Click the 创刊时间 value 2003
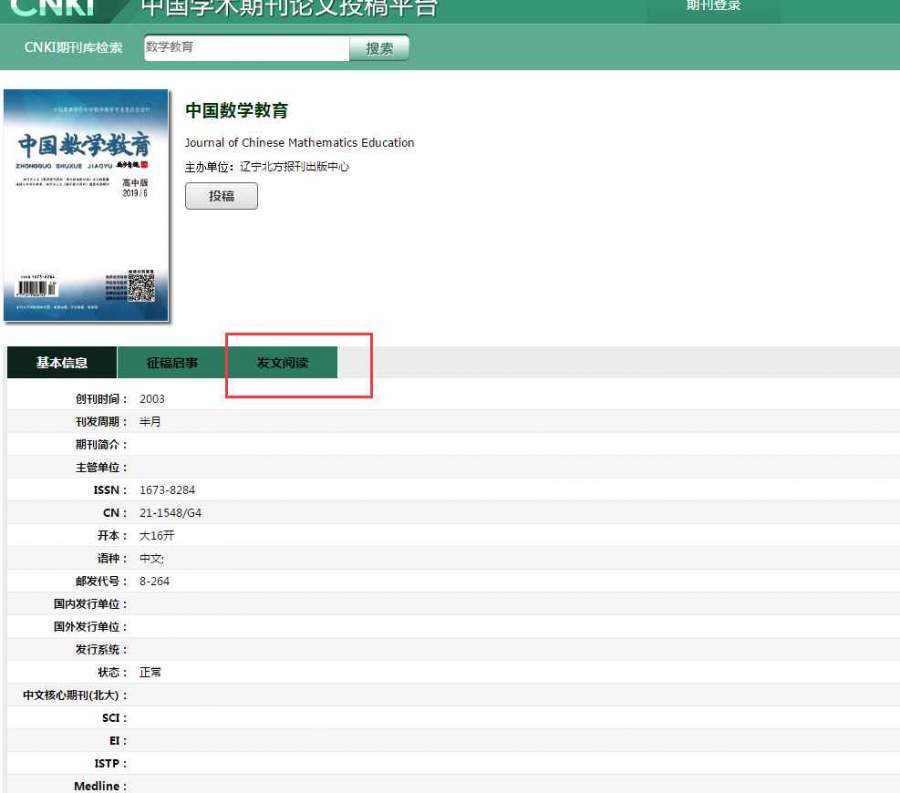Viewport: 900px width, 793px height. coord(152,399)
